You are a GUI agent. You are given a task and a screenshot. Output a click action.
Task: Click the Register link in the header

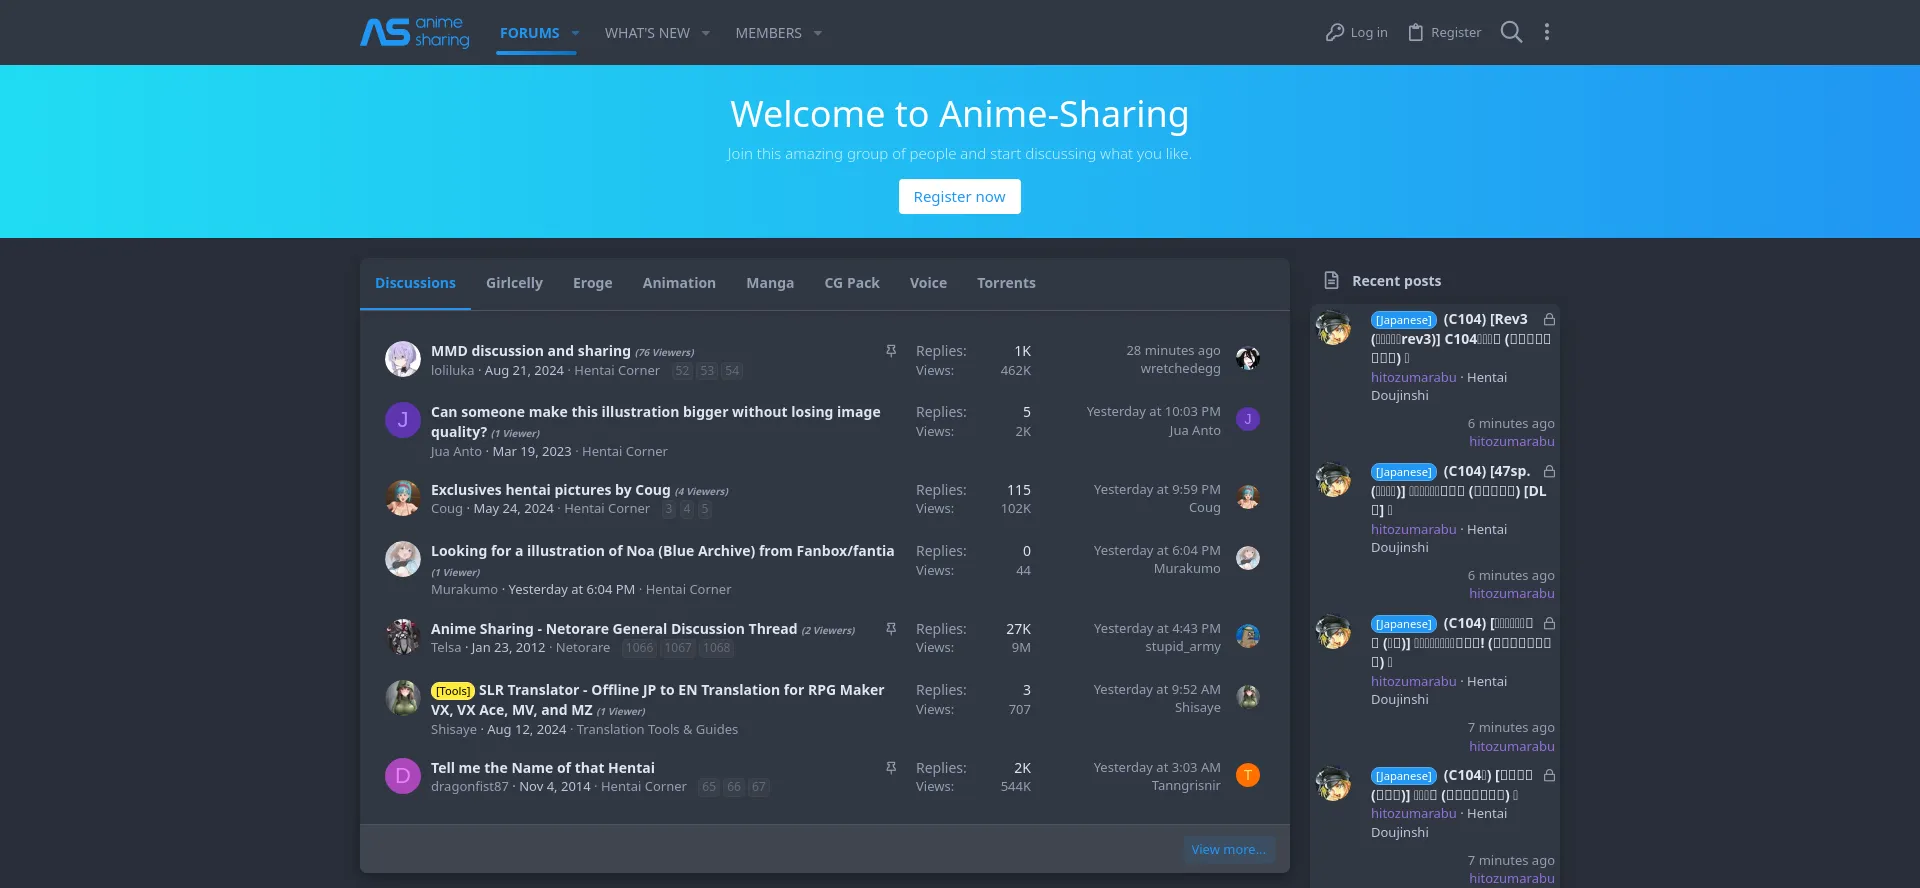click(x=1456, y=32)
